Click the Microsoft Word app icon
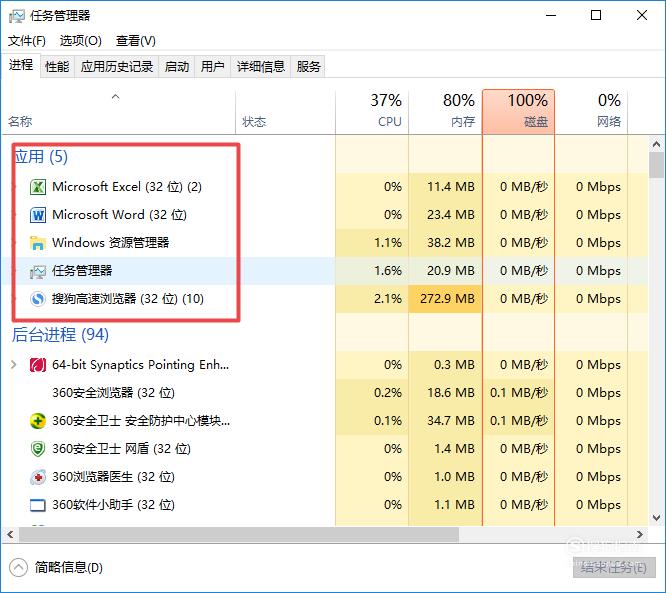 tap(38, 215)
